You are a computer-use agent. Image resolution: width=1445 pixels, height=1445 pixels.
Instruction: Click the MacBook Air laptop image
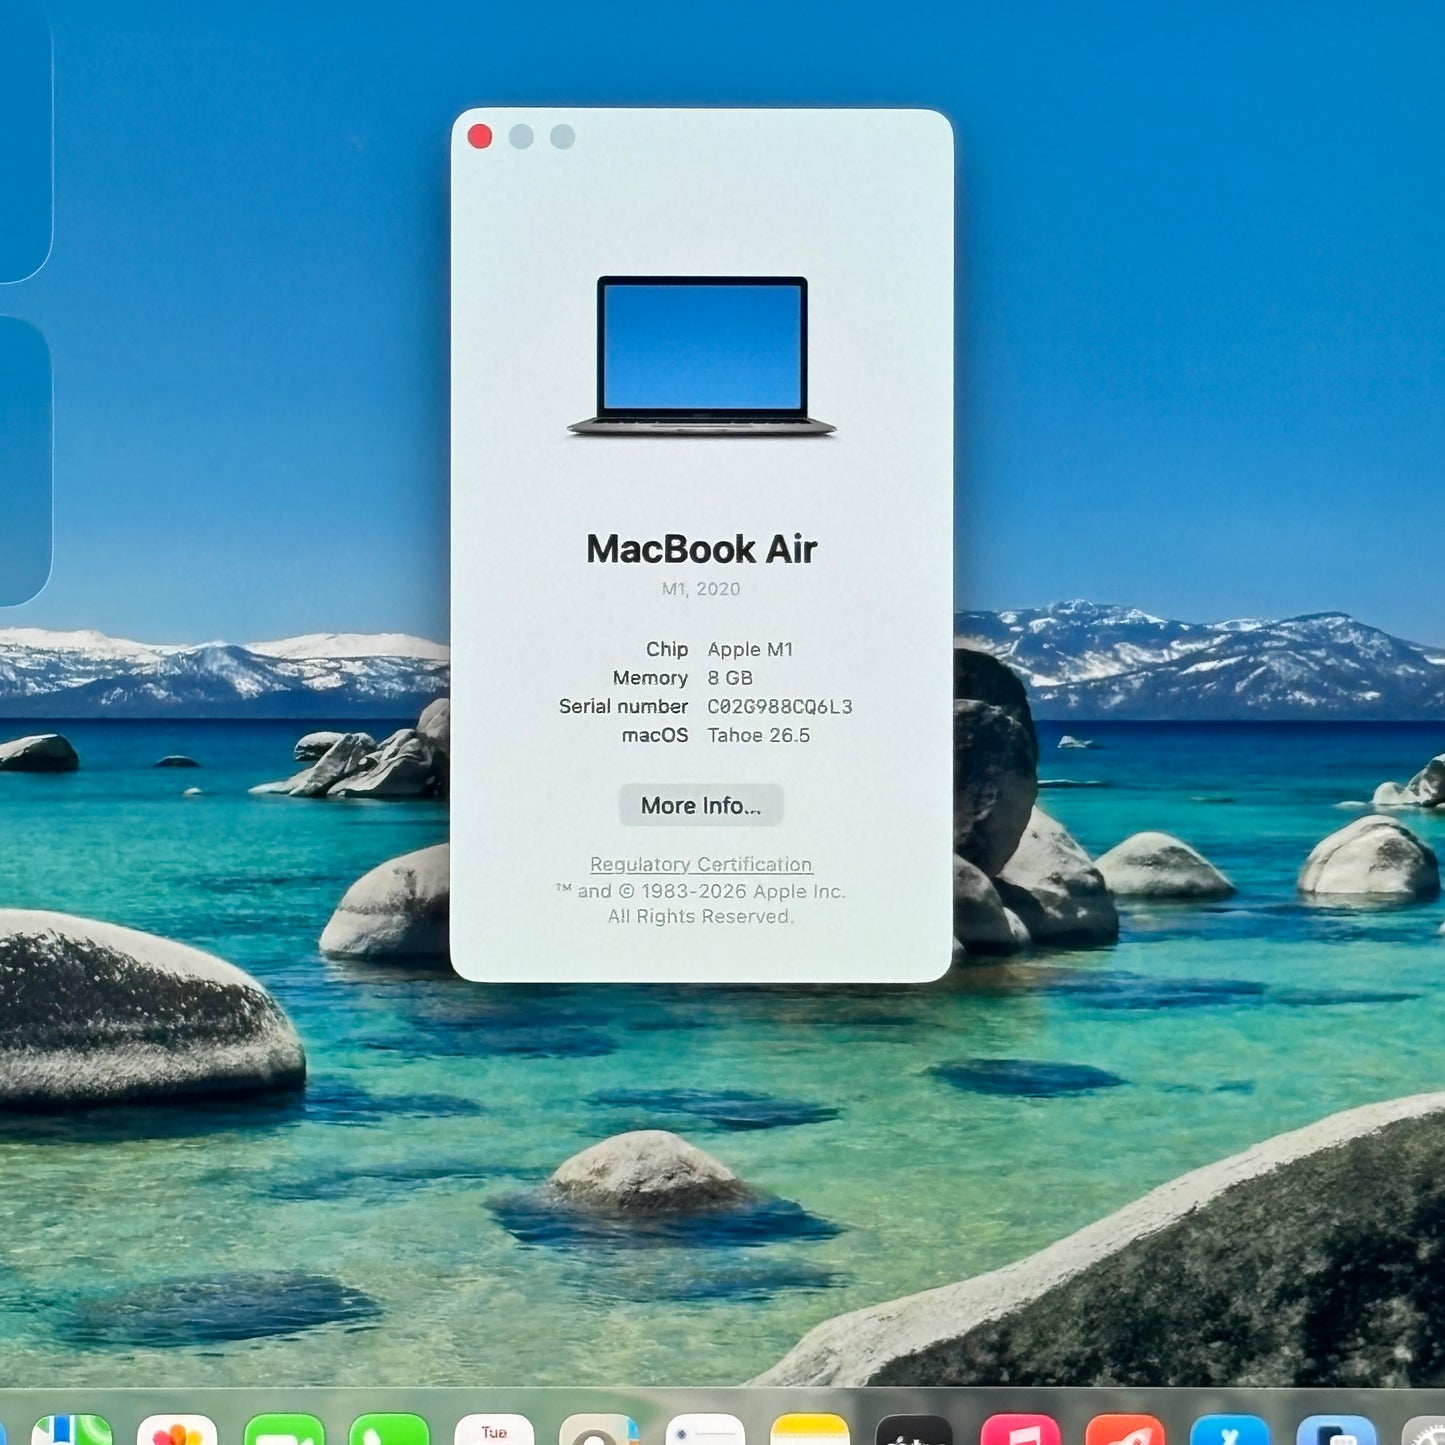pyautogui.click(x=702, y=356)
